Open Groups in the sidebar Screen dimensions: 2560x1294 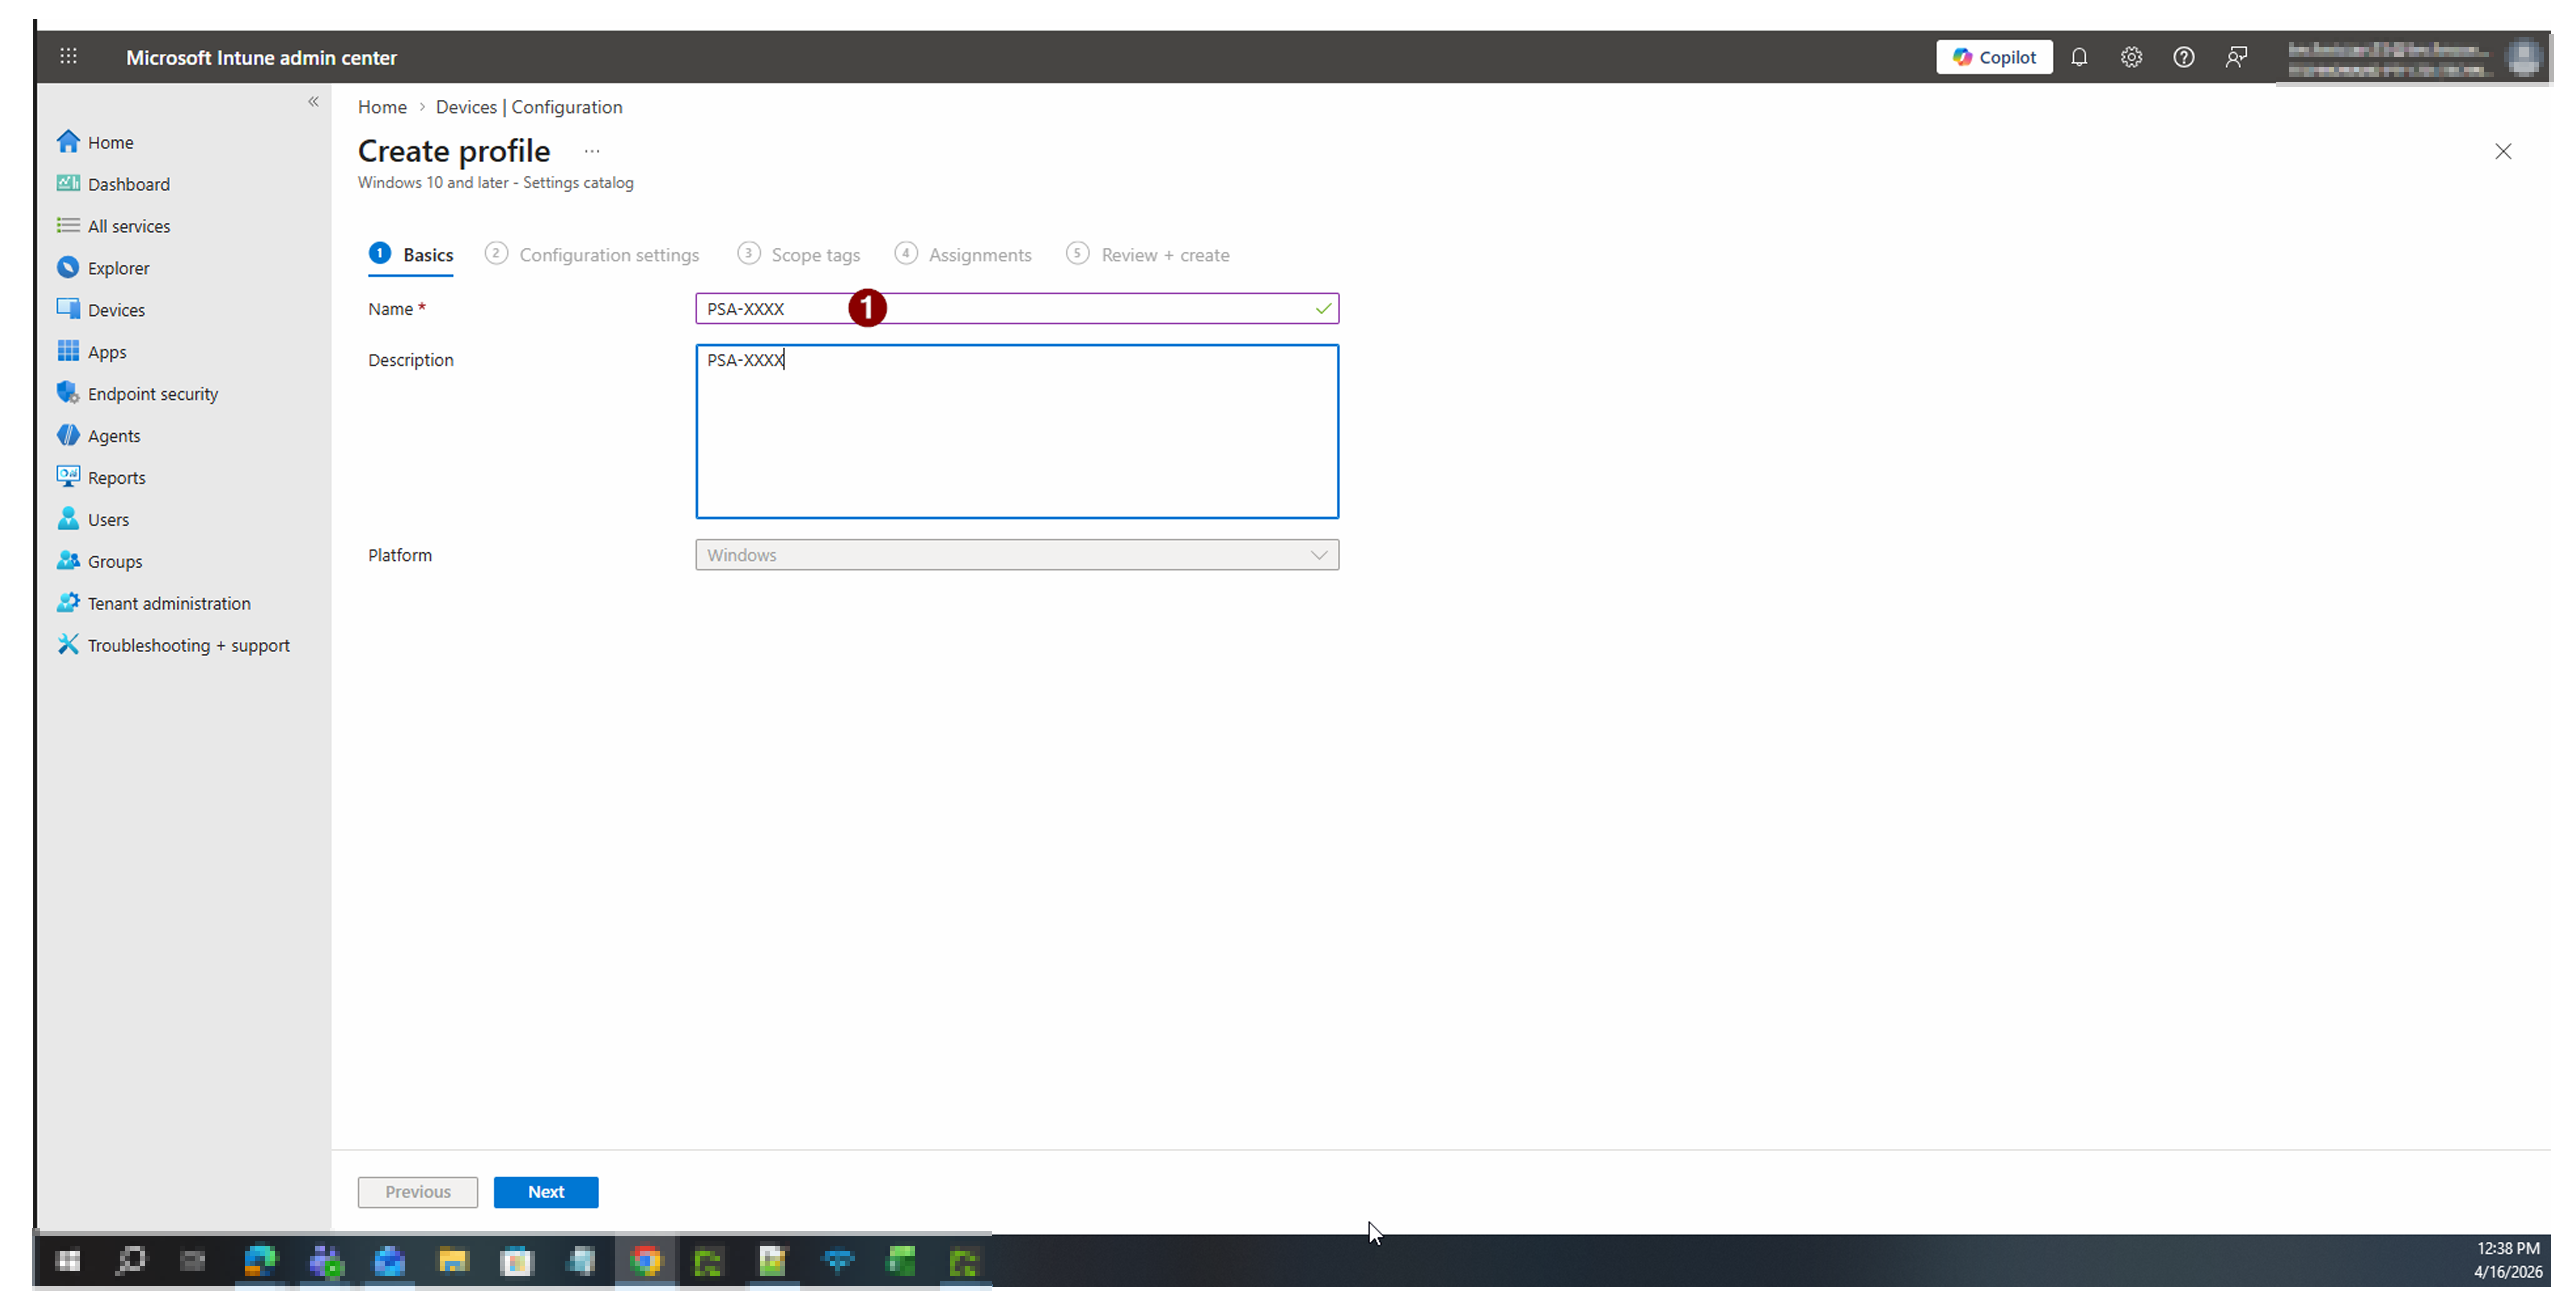(99, 562)
